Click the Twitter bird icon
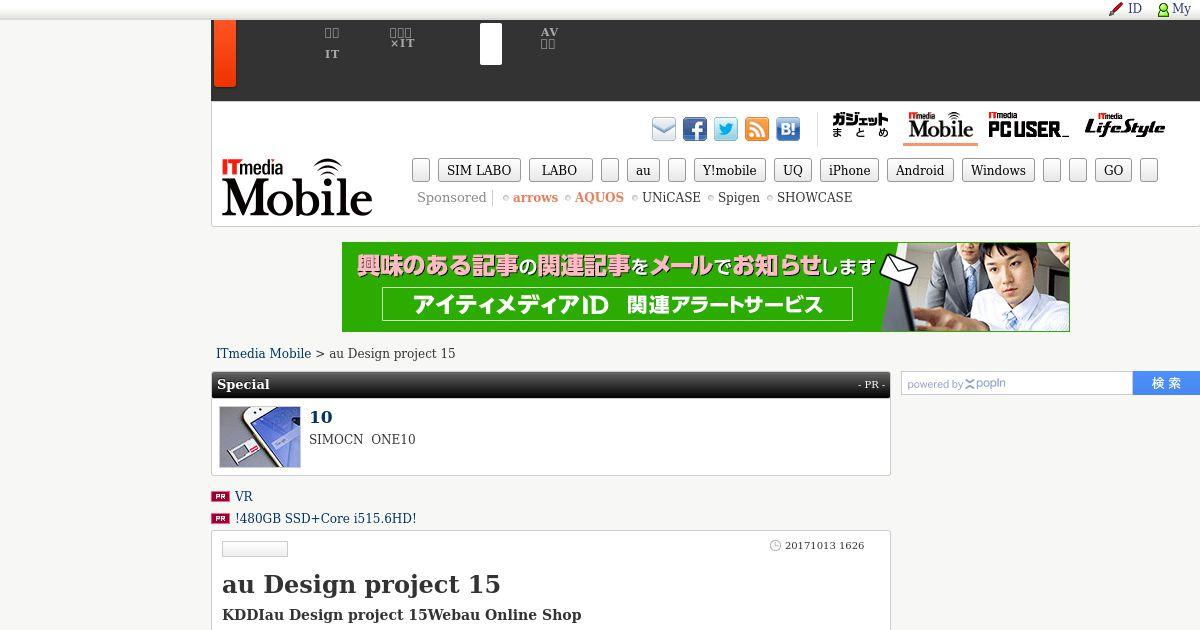 (726, 129)
